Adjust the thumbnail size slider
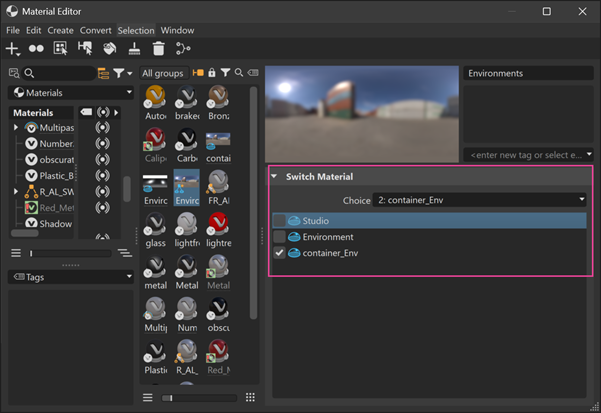This screenshot has width=601, height=413. click(x=199, y=398)
